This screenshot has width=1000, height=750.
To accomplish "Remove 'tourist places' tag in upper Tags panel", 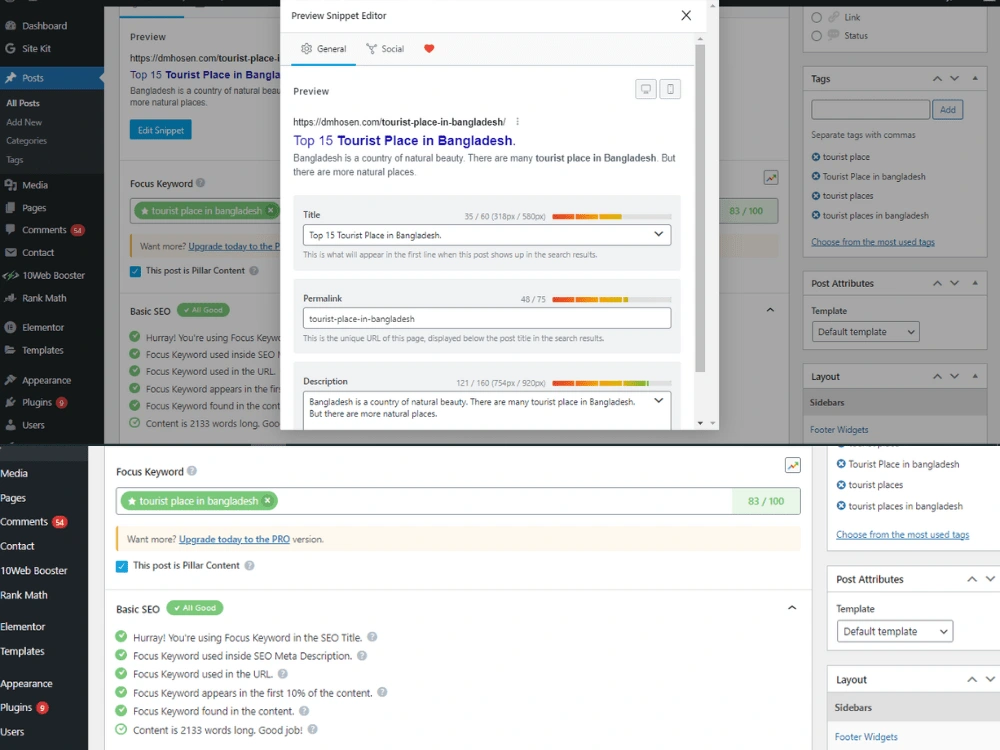I will (816, 196).
